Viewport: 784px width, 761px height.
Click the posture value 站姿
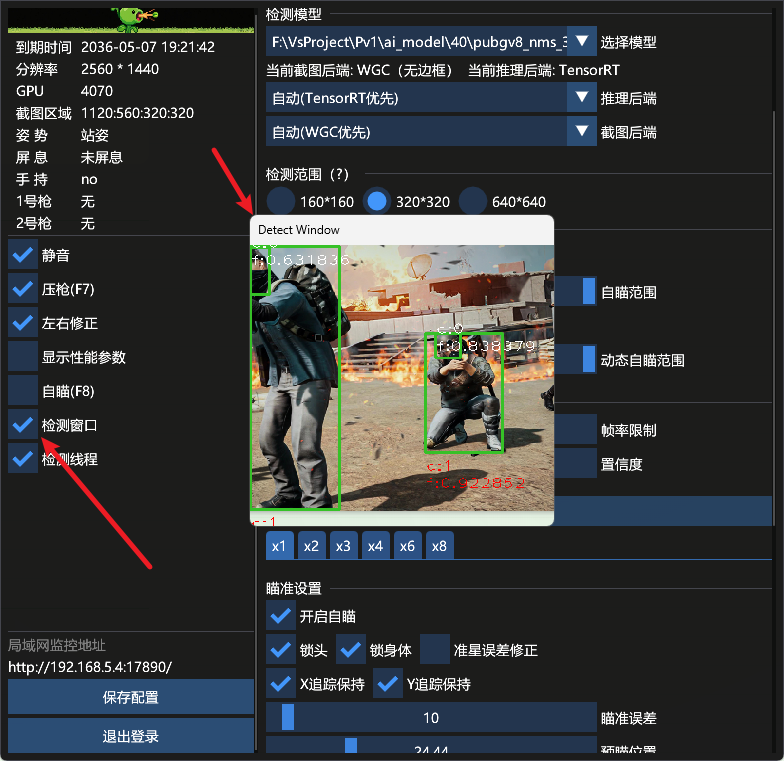click(94, 135)
